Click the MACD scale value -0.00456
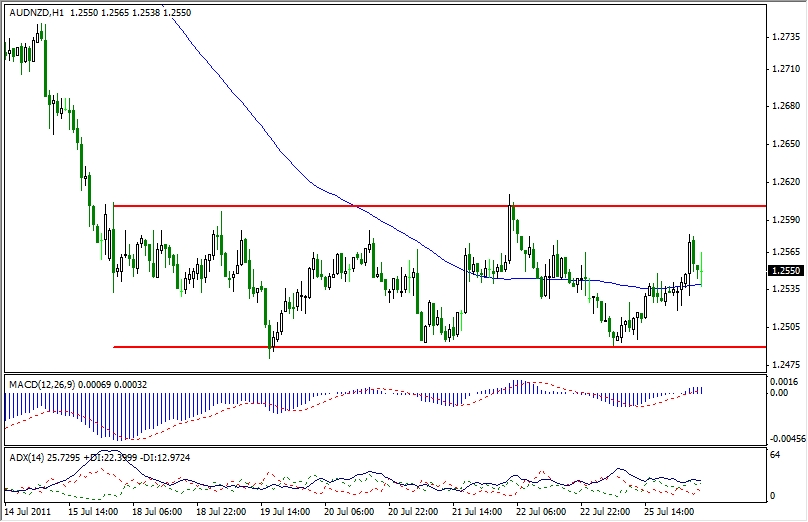The width and height of the screenshot is (808, 522). pos(787,439)
